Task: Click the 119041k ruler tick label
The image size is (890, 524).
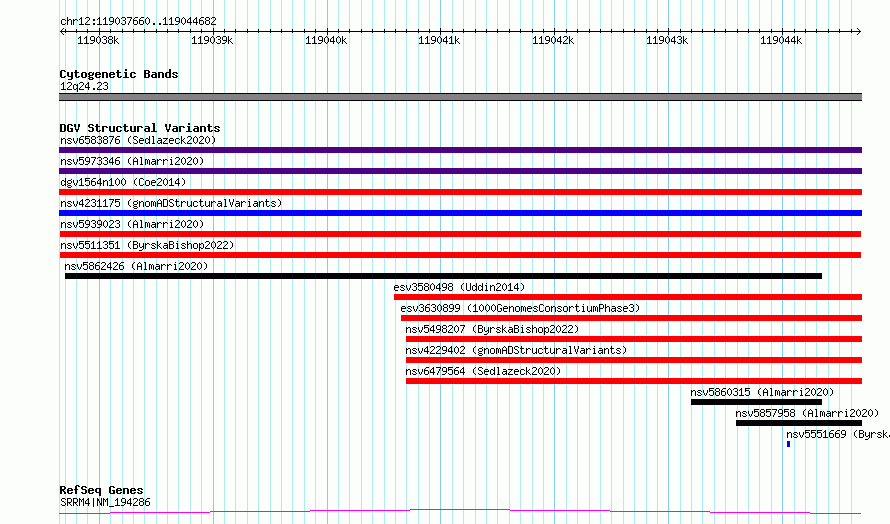Action: (439, 40)
